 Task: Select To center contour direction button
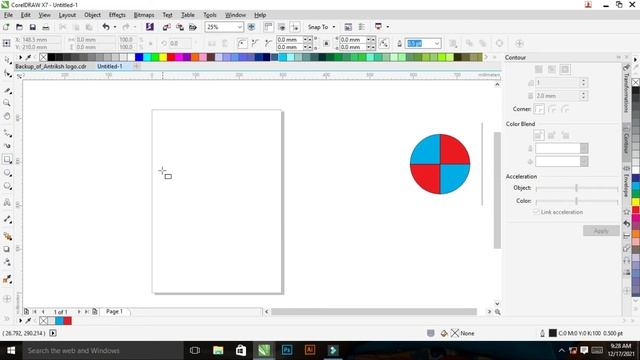click(x=539, y=69)
